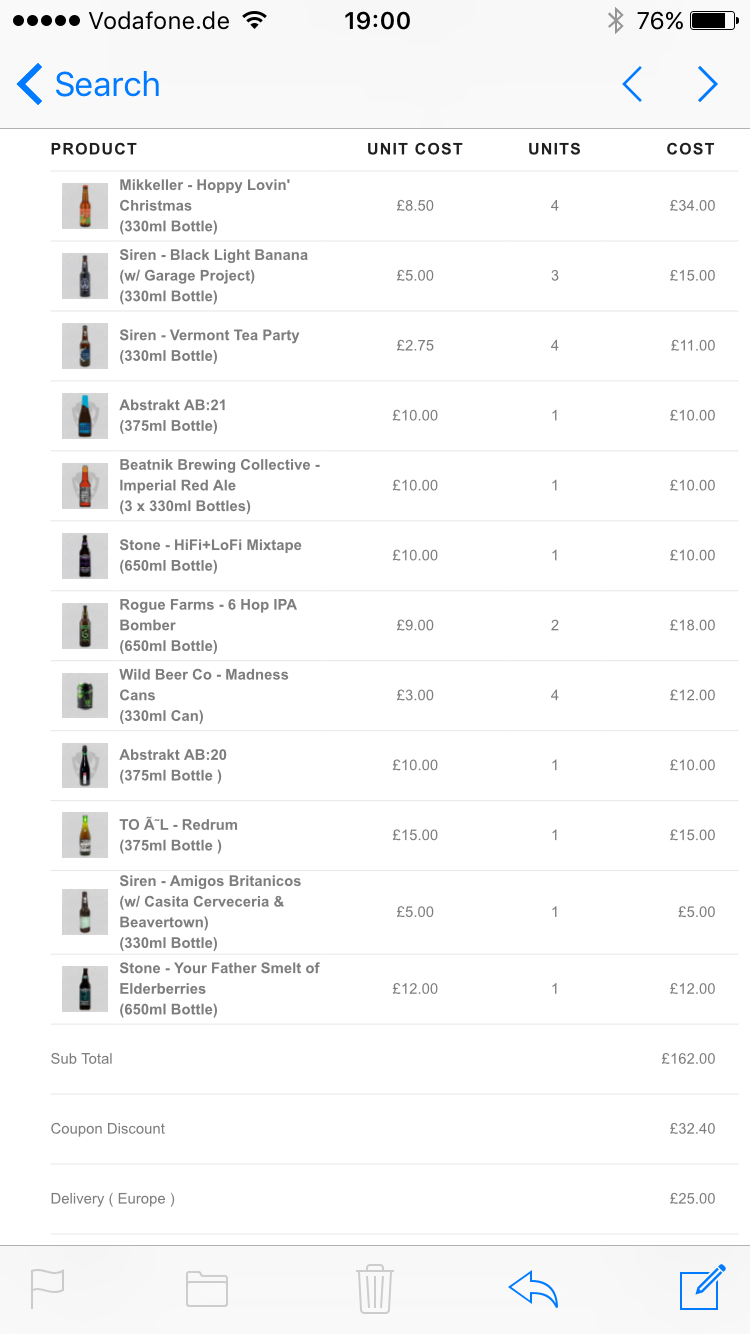750x1334 pixels.
Task: Tap the Mikkeller Hoppy Lovin' Christmas bottle thumbnail
Action: click(x=85, y=206)
